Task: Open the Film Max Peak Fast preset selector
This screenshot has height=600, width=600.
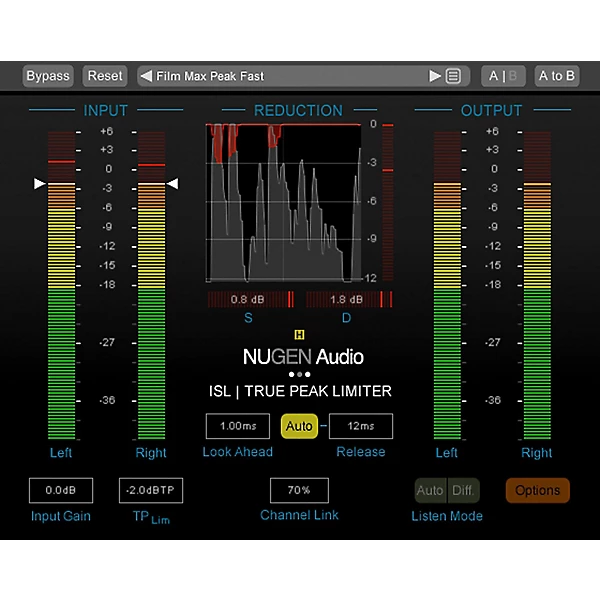Action: 290,76
